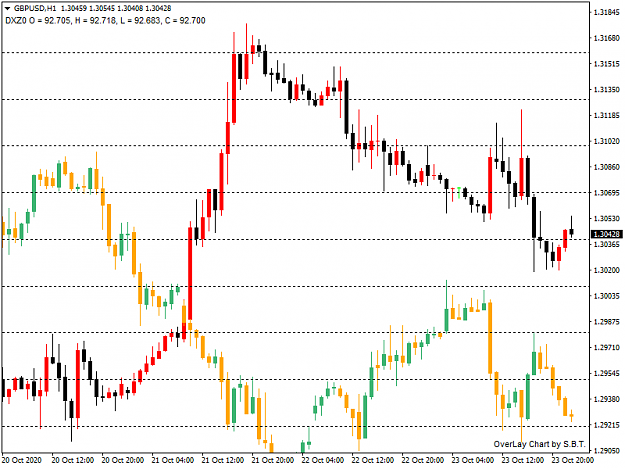
Task: Click the 1.29050 price axis label
Action: pos(607,451)
